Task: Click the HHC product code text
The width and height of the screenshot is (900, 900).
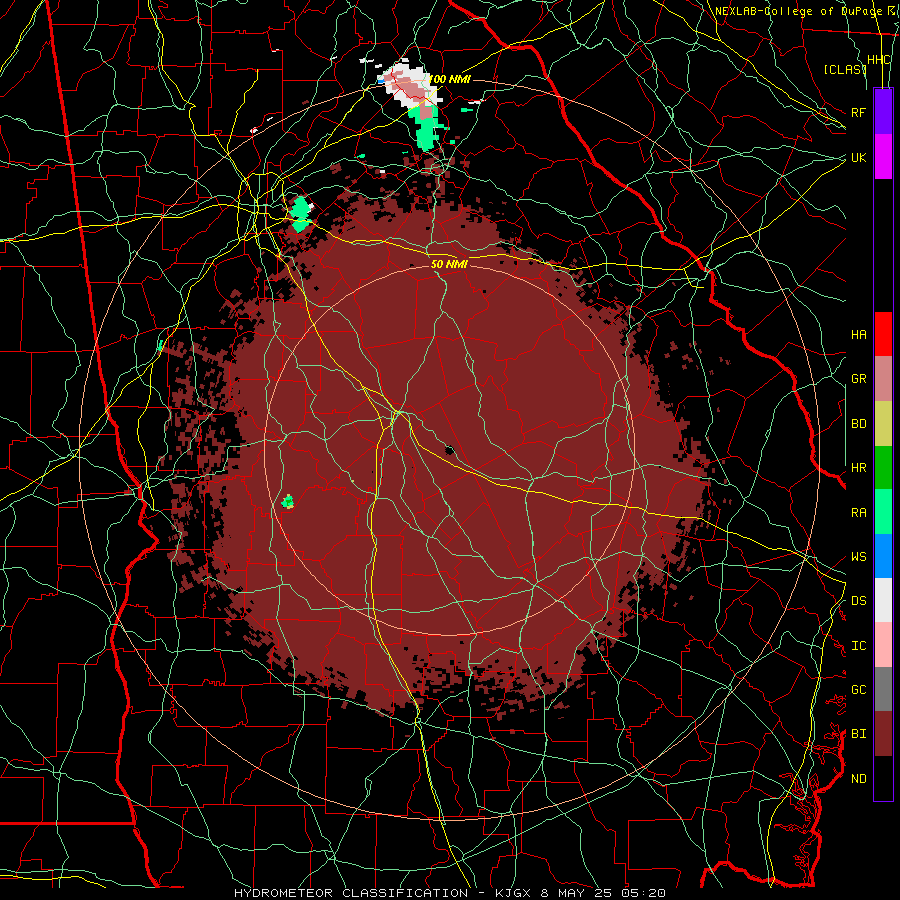Action: (879, 60)
